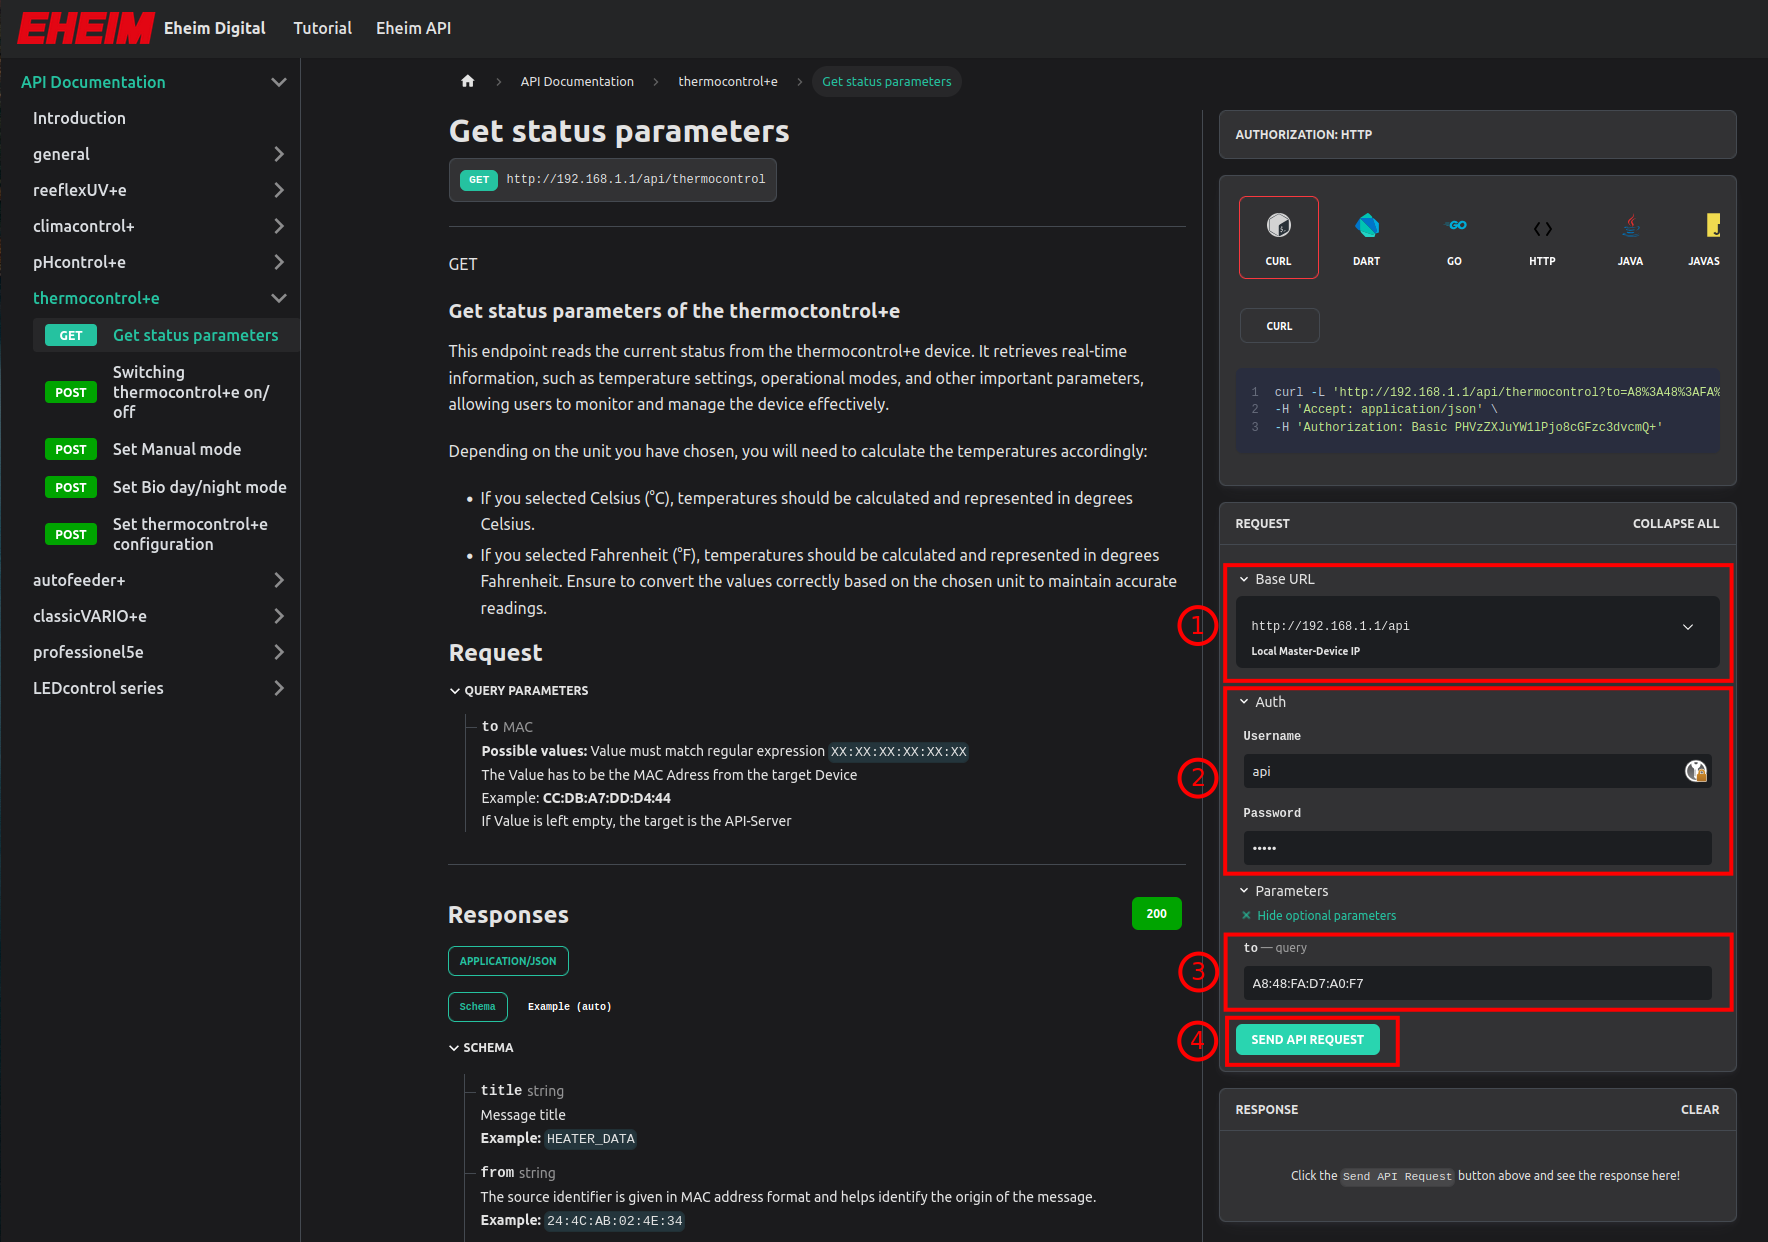This screenshot has height=1242, width=1768.
Task: Expand the climacontrol+ sidebar section
Action: point(279,226)
